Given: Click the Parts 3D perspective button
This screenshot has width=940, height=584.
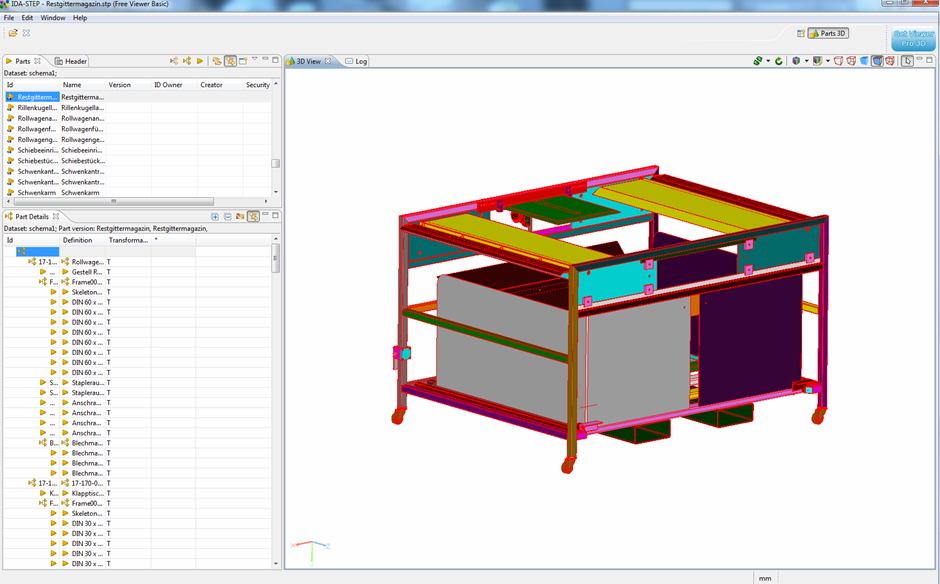Looking at the screenshot, I should (828, 33).
